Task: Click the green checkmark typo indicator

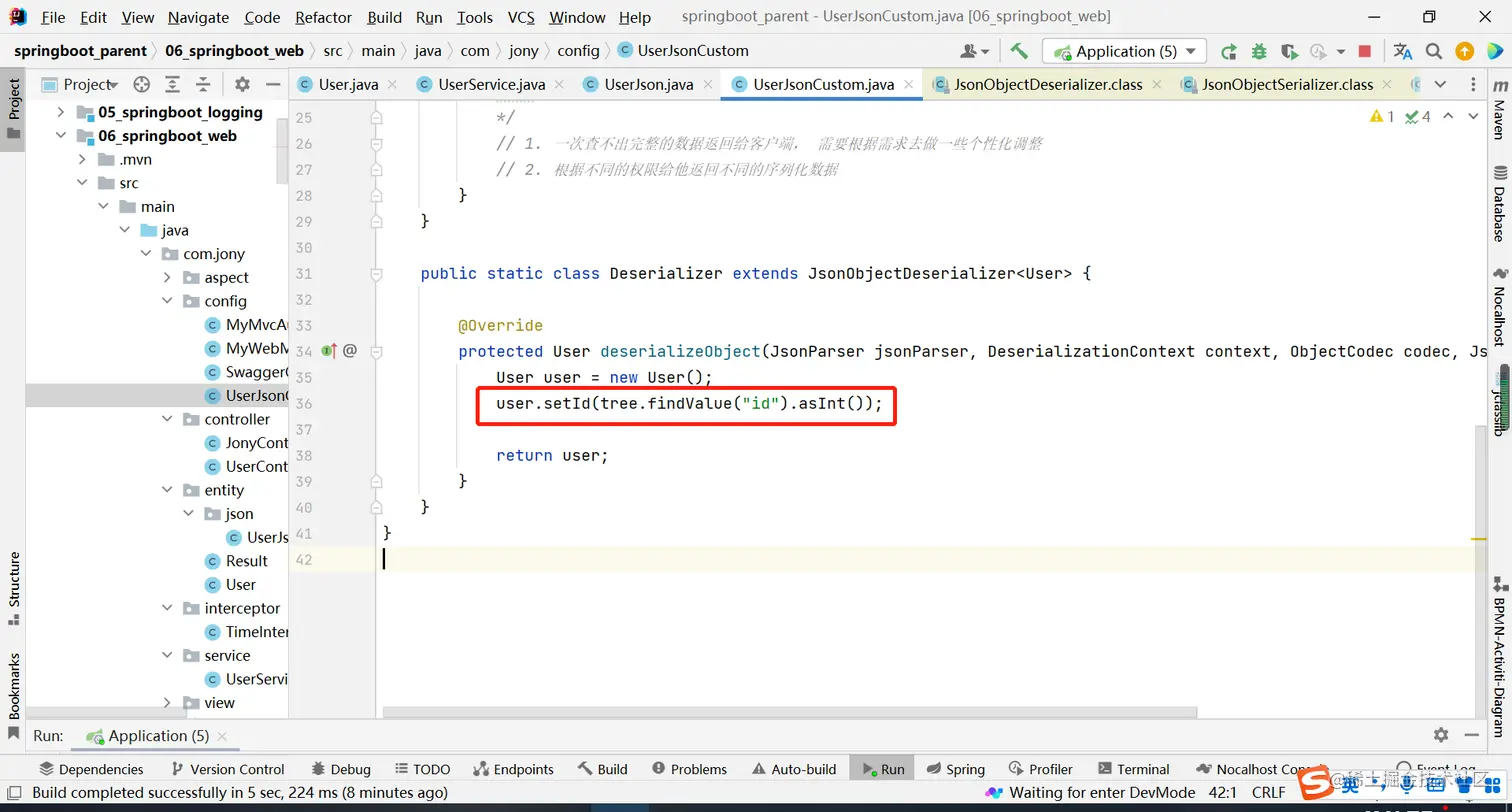Action: [1418, 117]
